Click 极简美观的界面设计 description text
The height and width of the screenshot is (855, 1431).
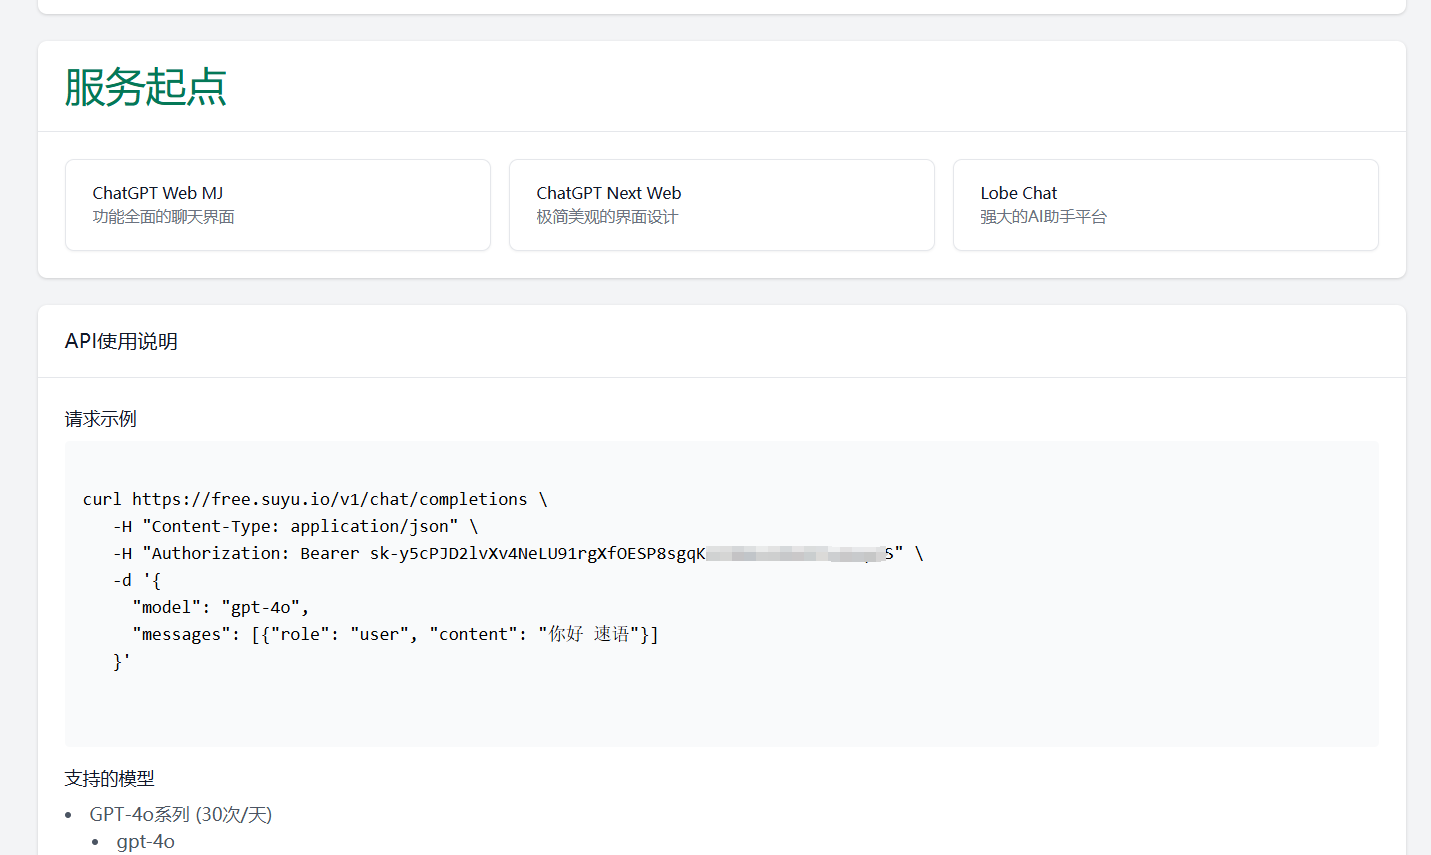pos(607,217)
